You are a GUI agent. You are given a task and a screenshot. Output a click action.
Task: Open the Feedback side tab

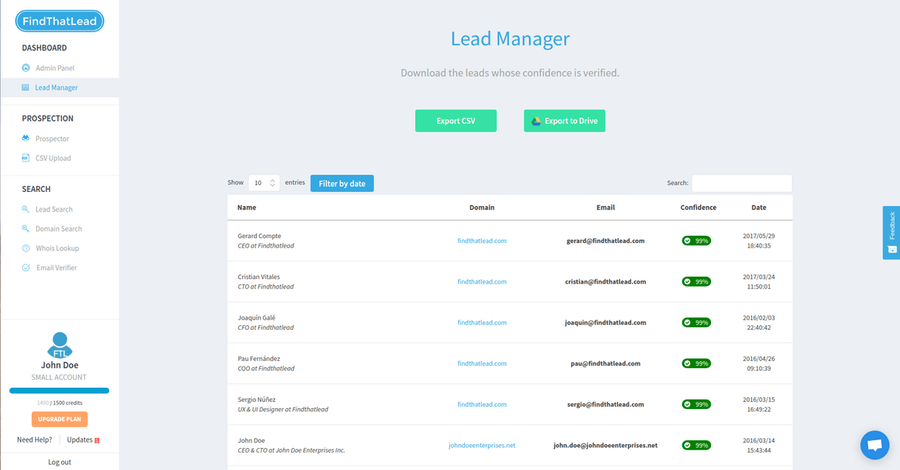coord(891,232)
